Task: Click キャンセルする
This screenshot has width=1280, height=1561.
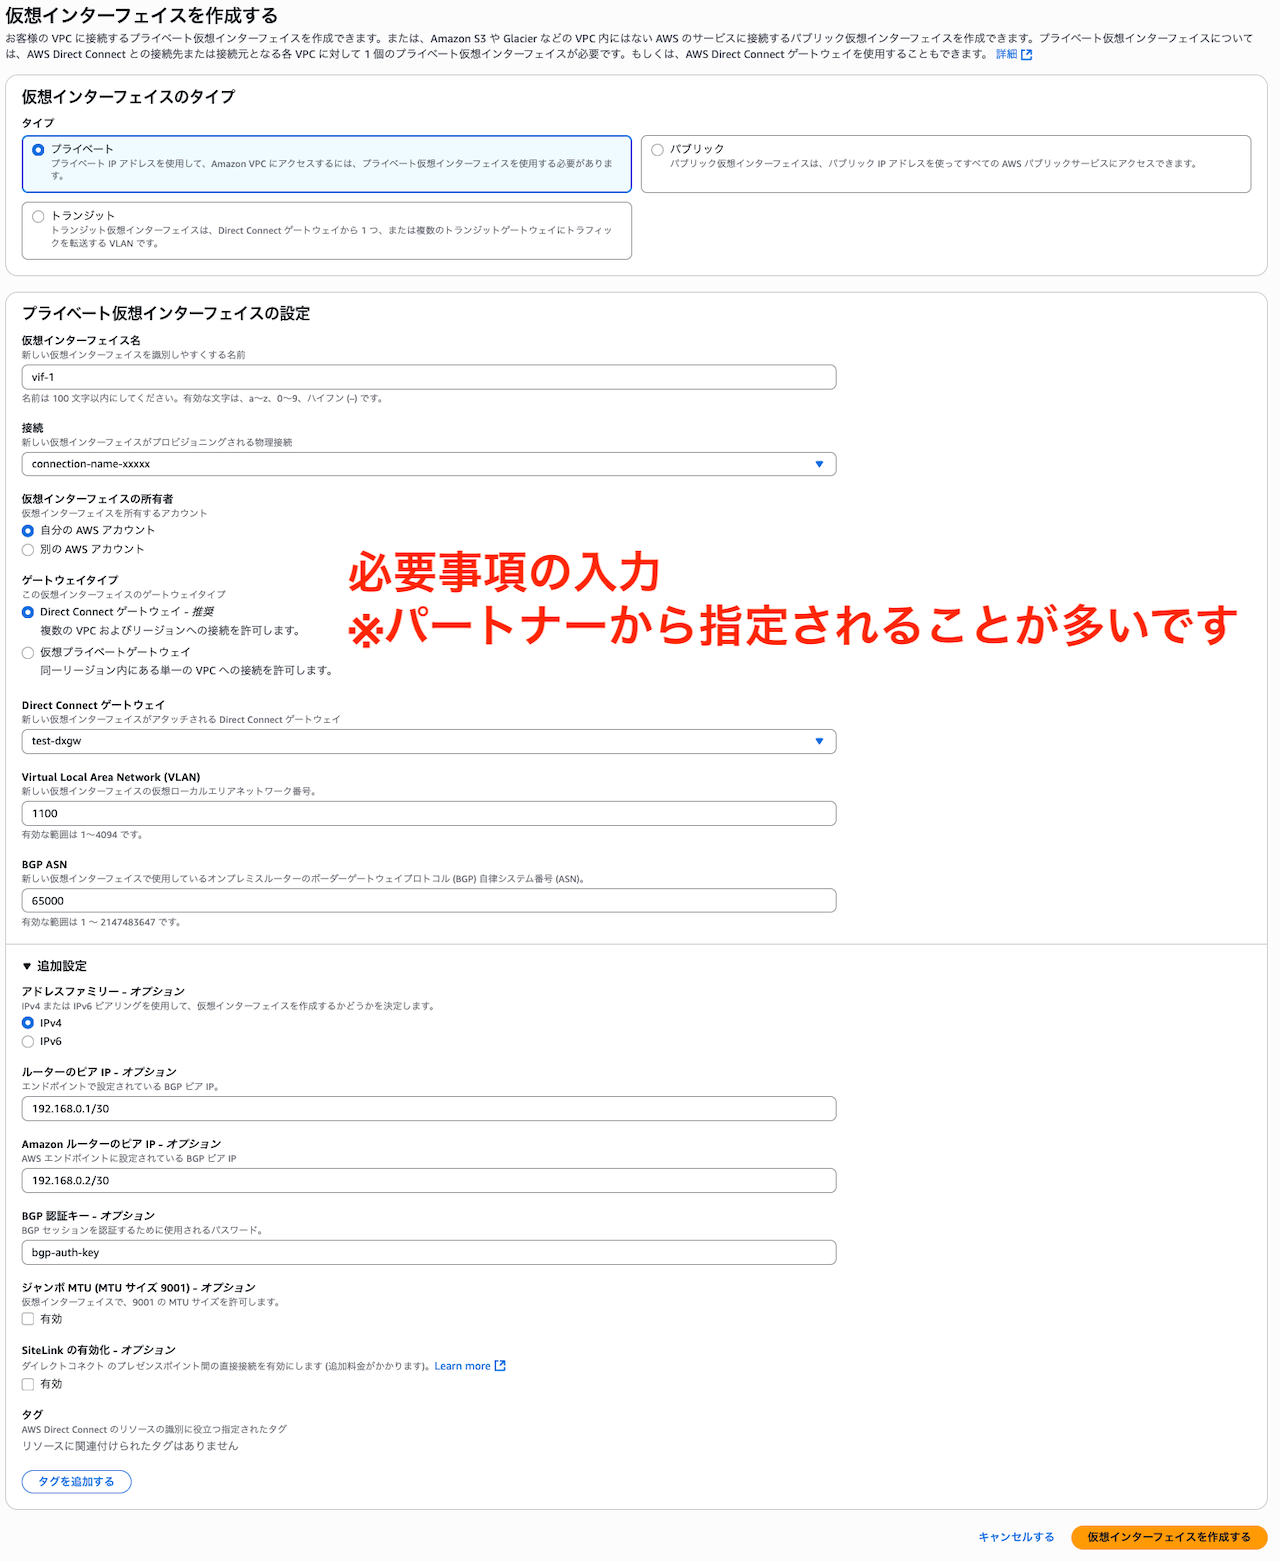Action: (1016, 1537)
